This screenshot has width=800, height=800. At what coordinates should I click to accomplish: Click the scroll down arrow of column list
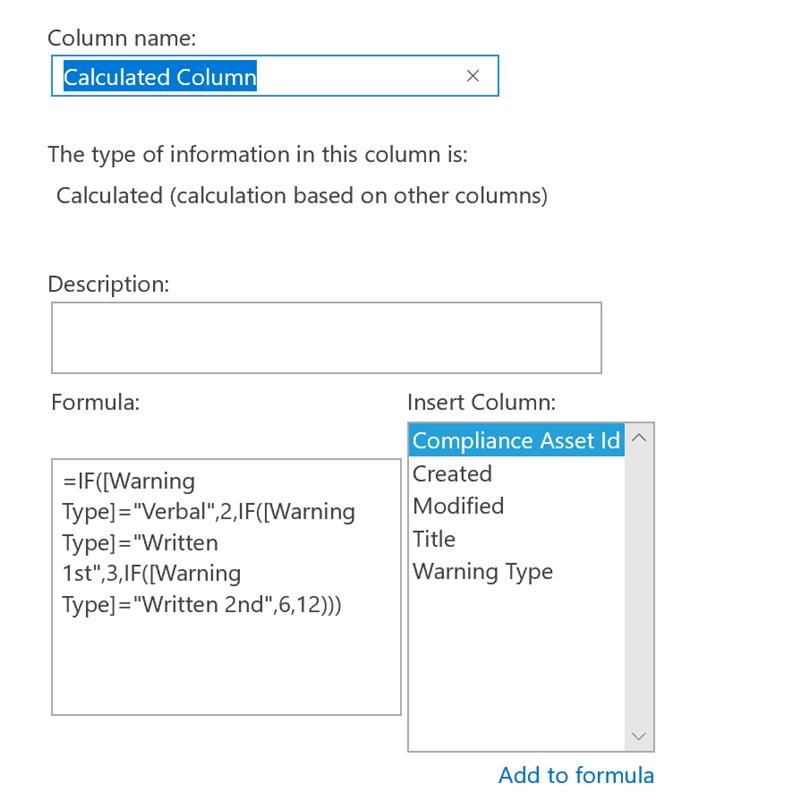click(x=639, y=736)
